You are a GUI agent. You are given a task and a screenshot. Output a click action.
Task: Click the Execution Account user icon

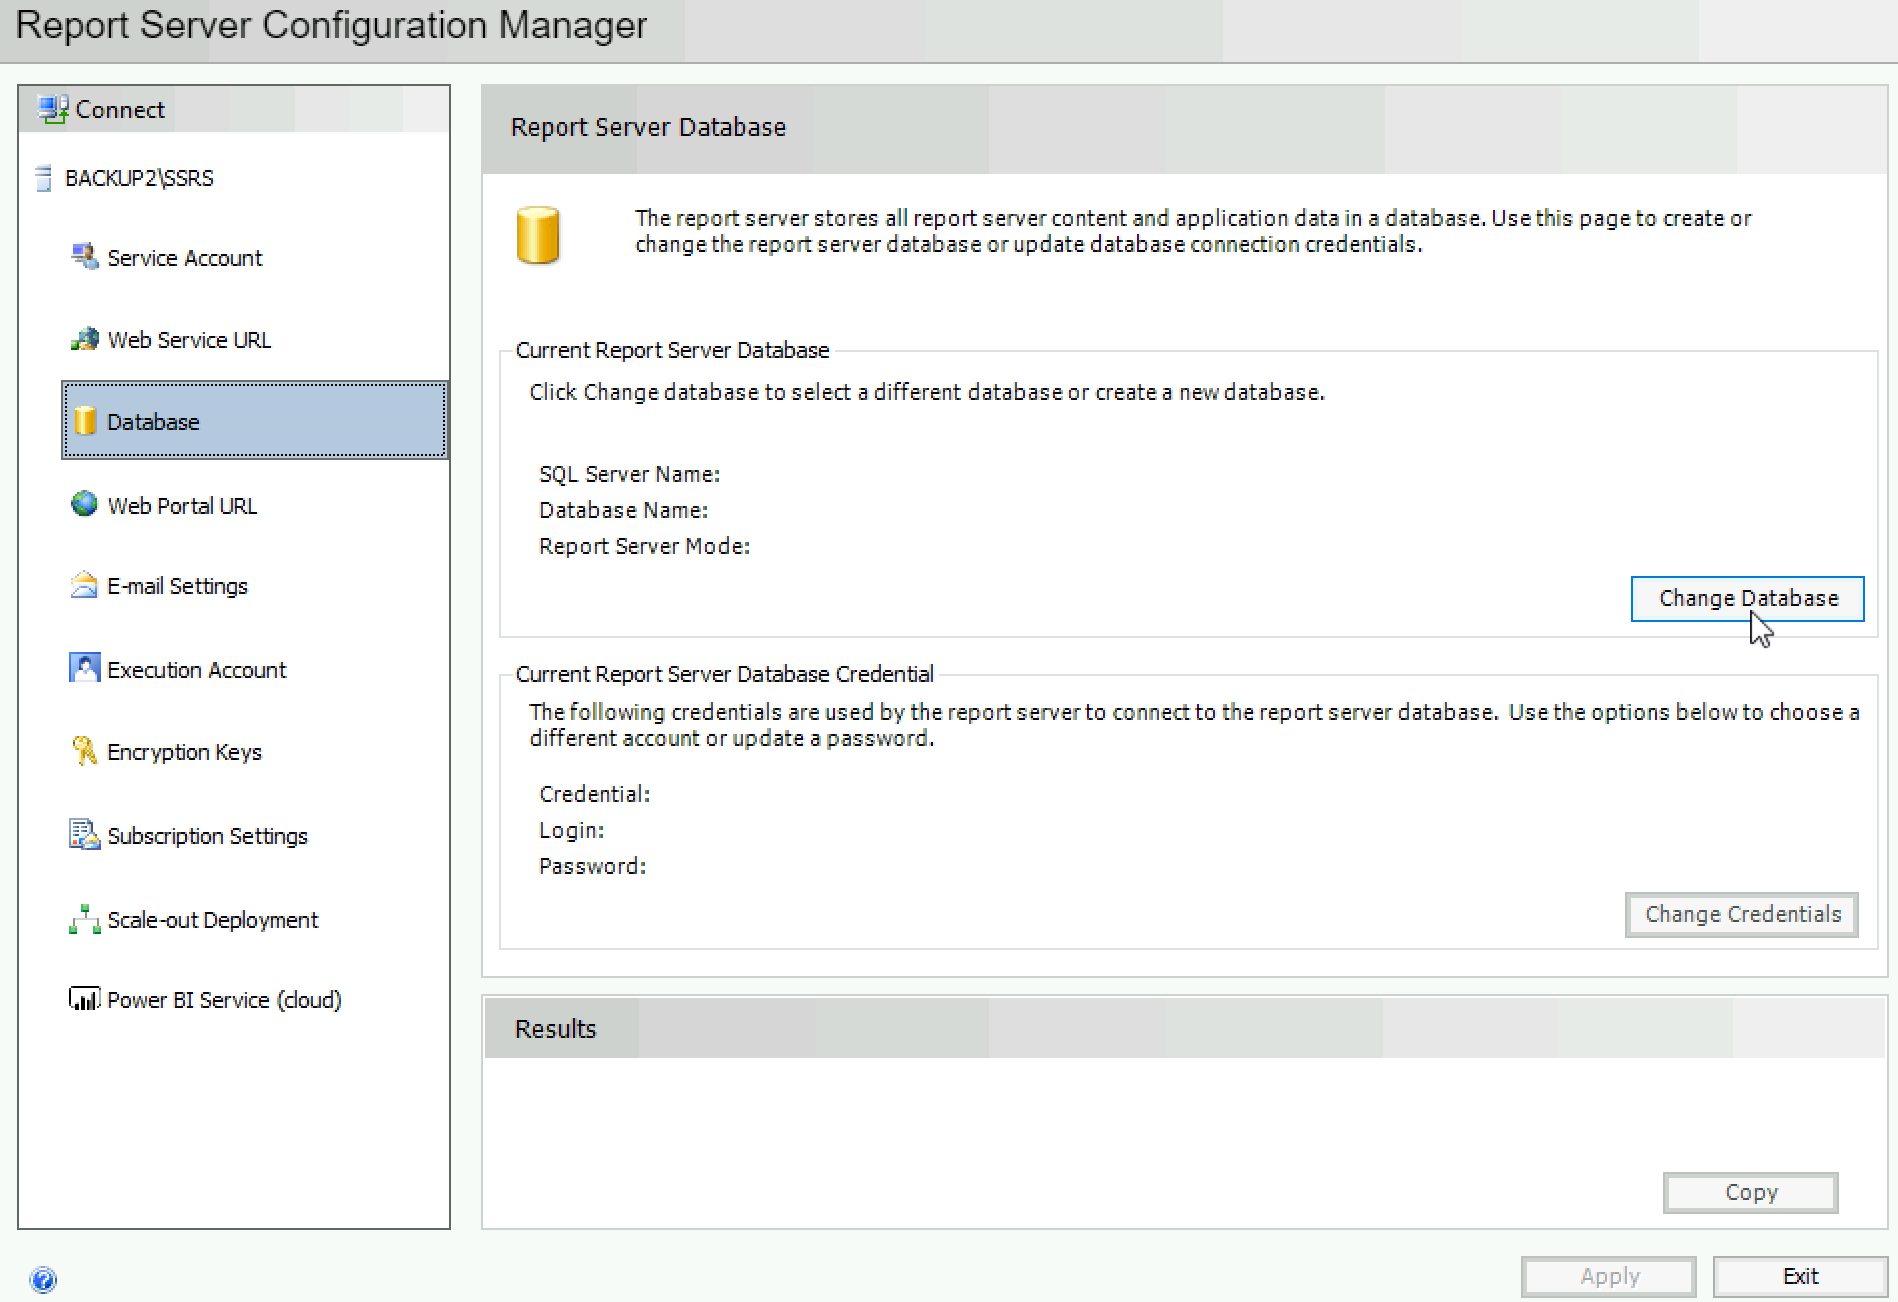pyautogui.click(x=85, y=668)
